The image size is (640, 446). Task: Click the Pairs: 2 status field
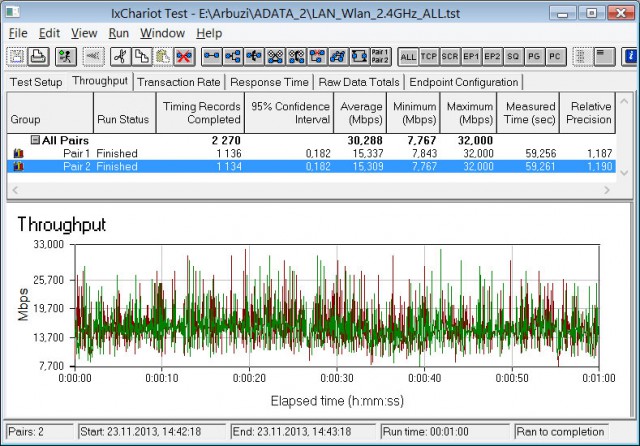pos(40,432)
